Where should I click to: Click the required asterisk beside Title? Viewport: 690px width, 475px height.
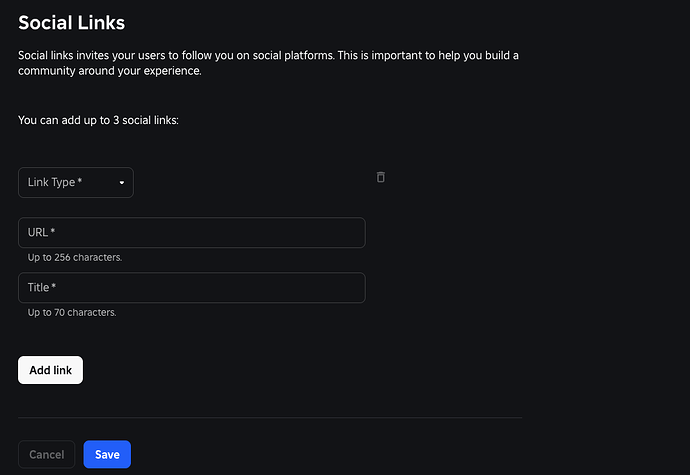54,286
